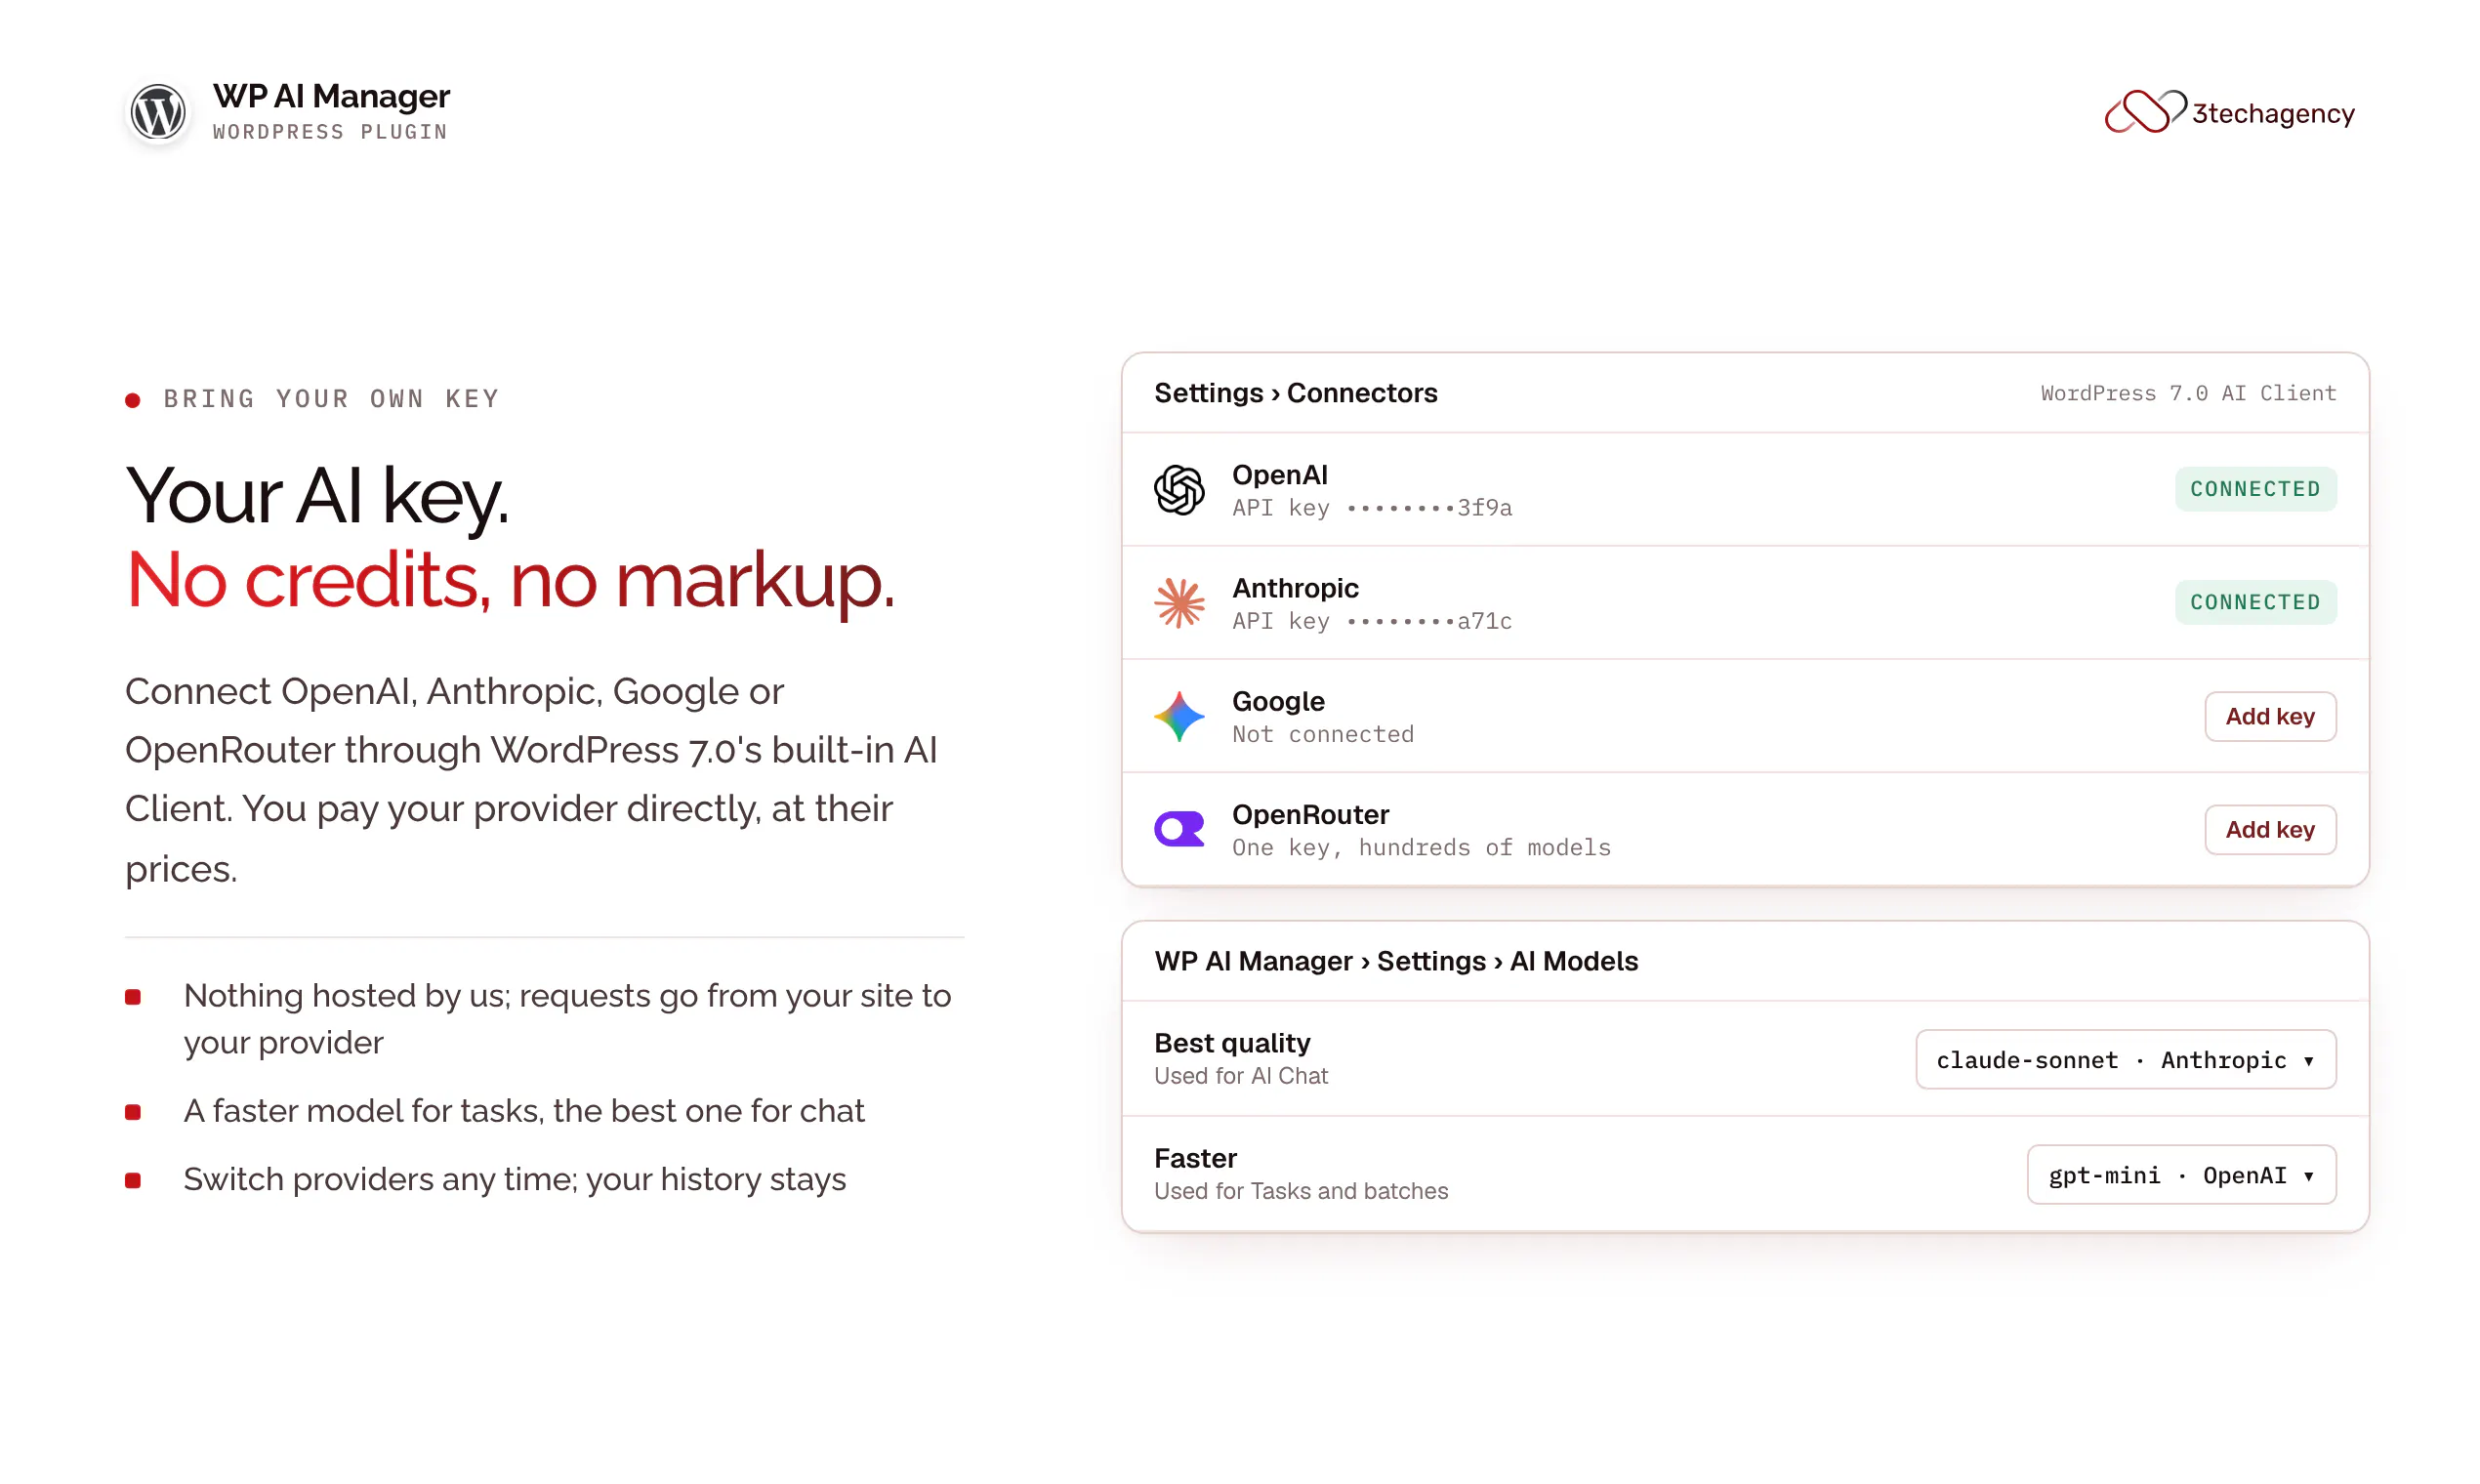This screenshot has width=2480, height=1484.
Task: Click 'Used for Tasks and batches' description
Action: [x=1301, y=1190]
